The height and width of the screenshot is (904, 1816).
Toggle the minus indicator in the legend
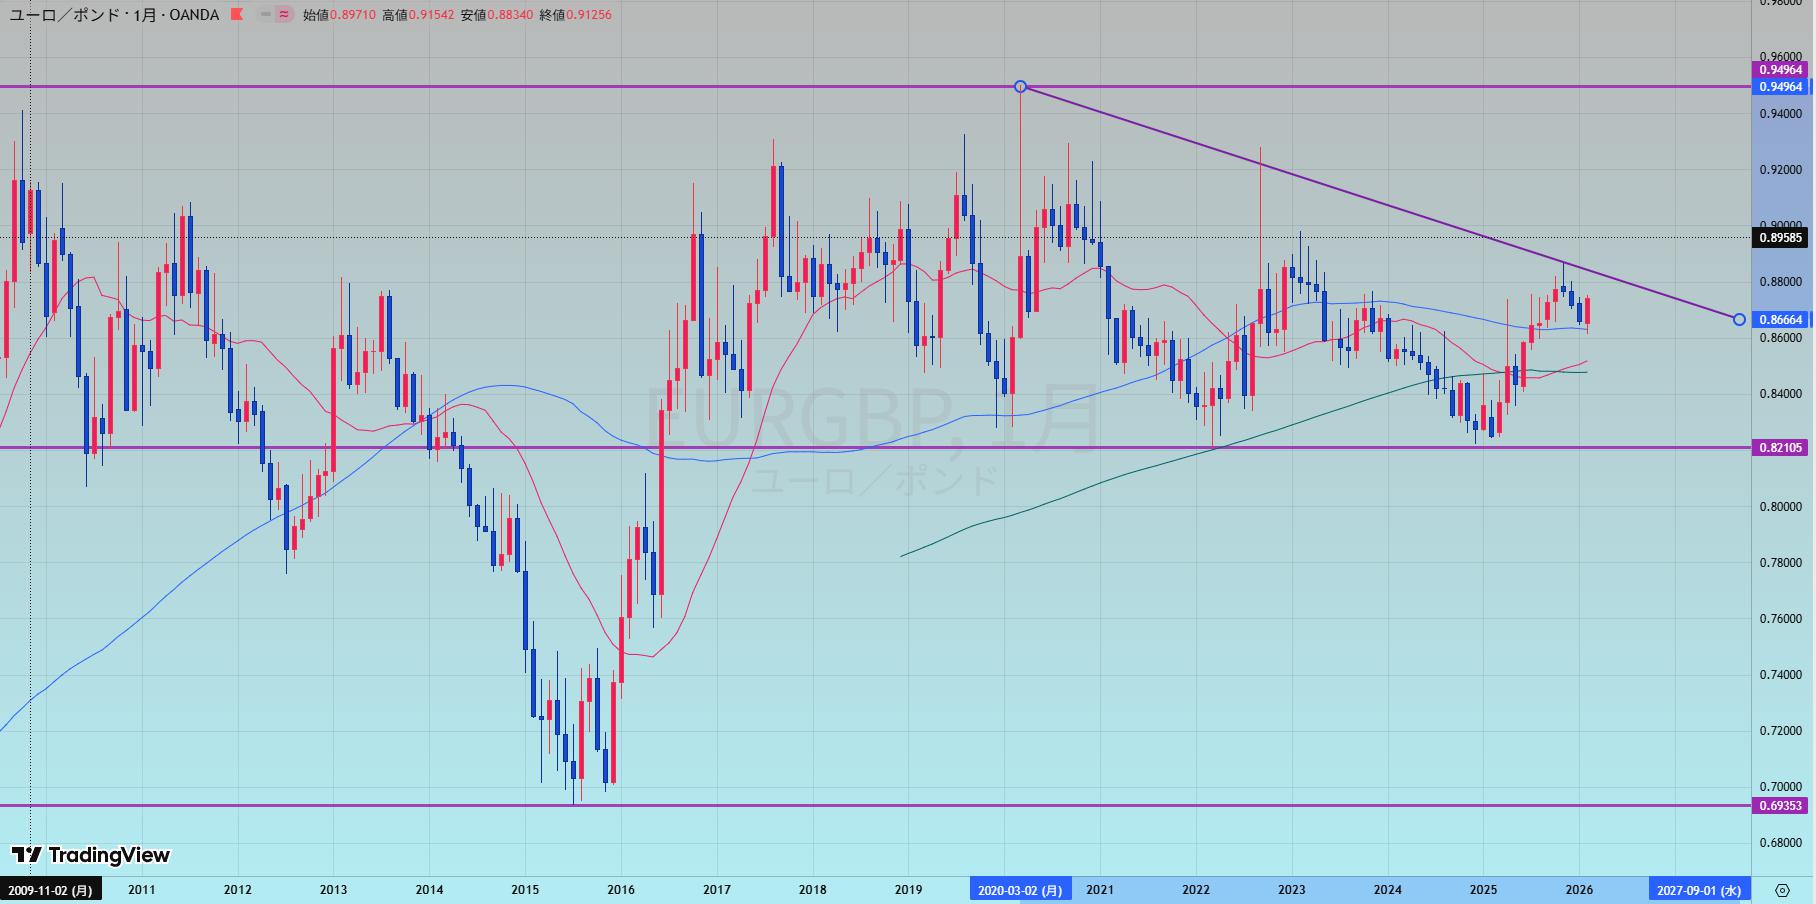pos(265,15)
